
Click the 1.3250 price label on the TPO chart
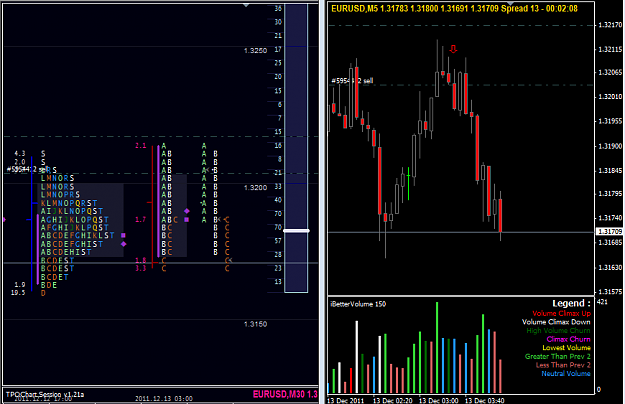(x=256, y=51)
